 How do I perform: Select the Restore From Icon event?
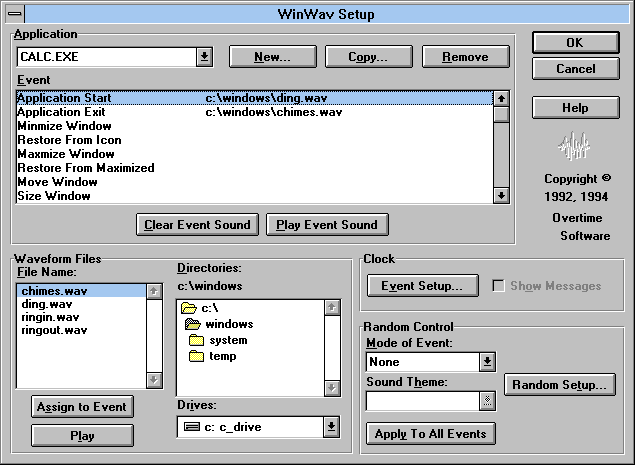click(69, 140)
